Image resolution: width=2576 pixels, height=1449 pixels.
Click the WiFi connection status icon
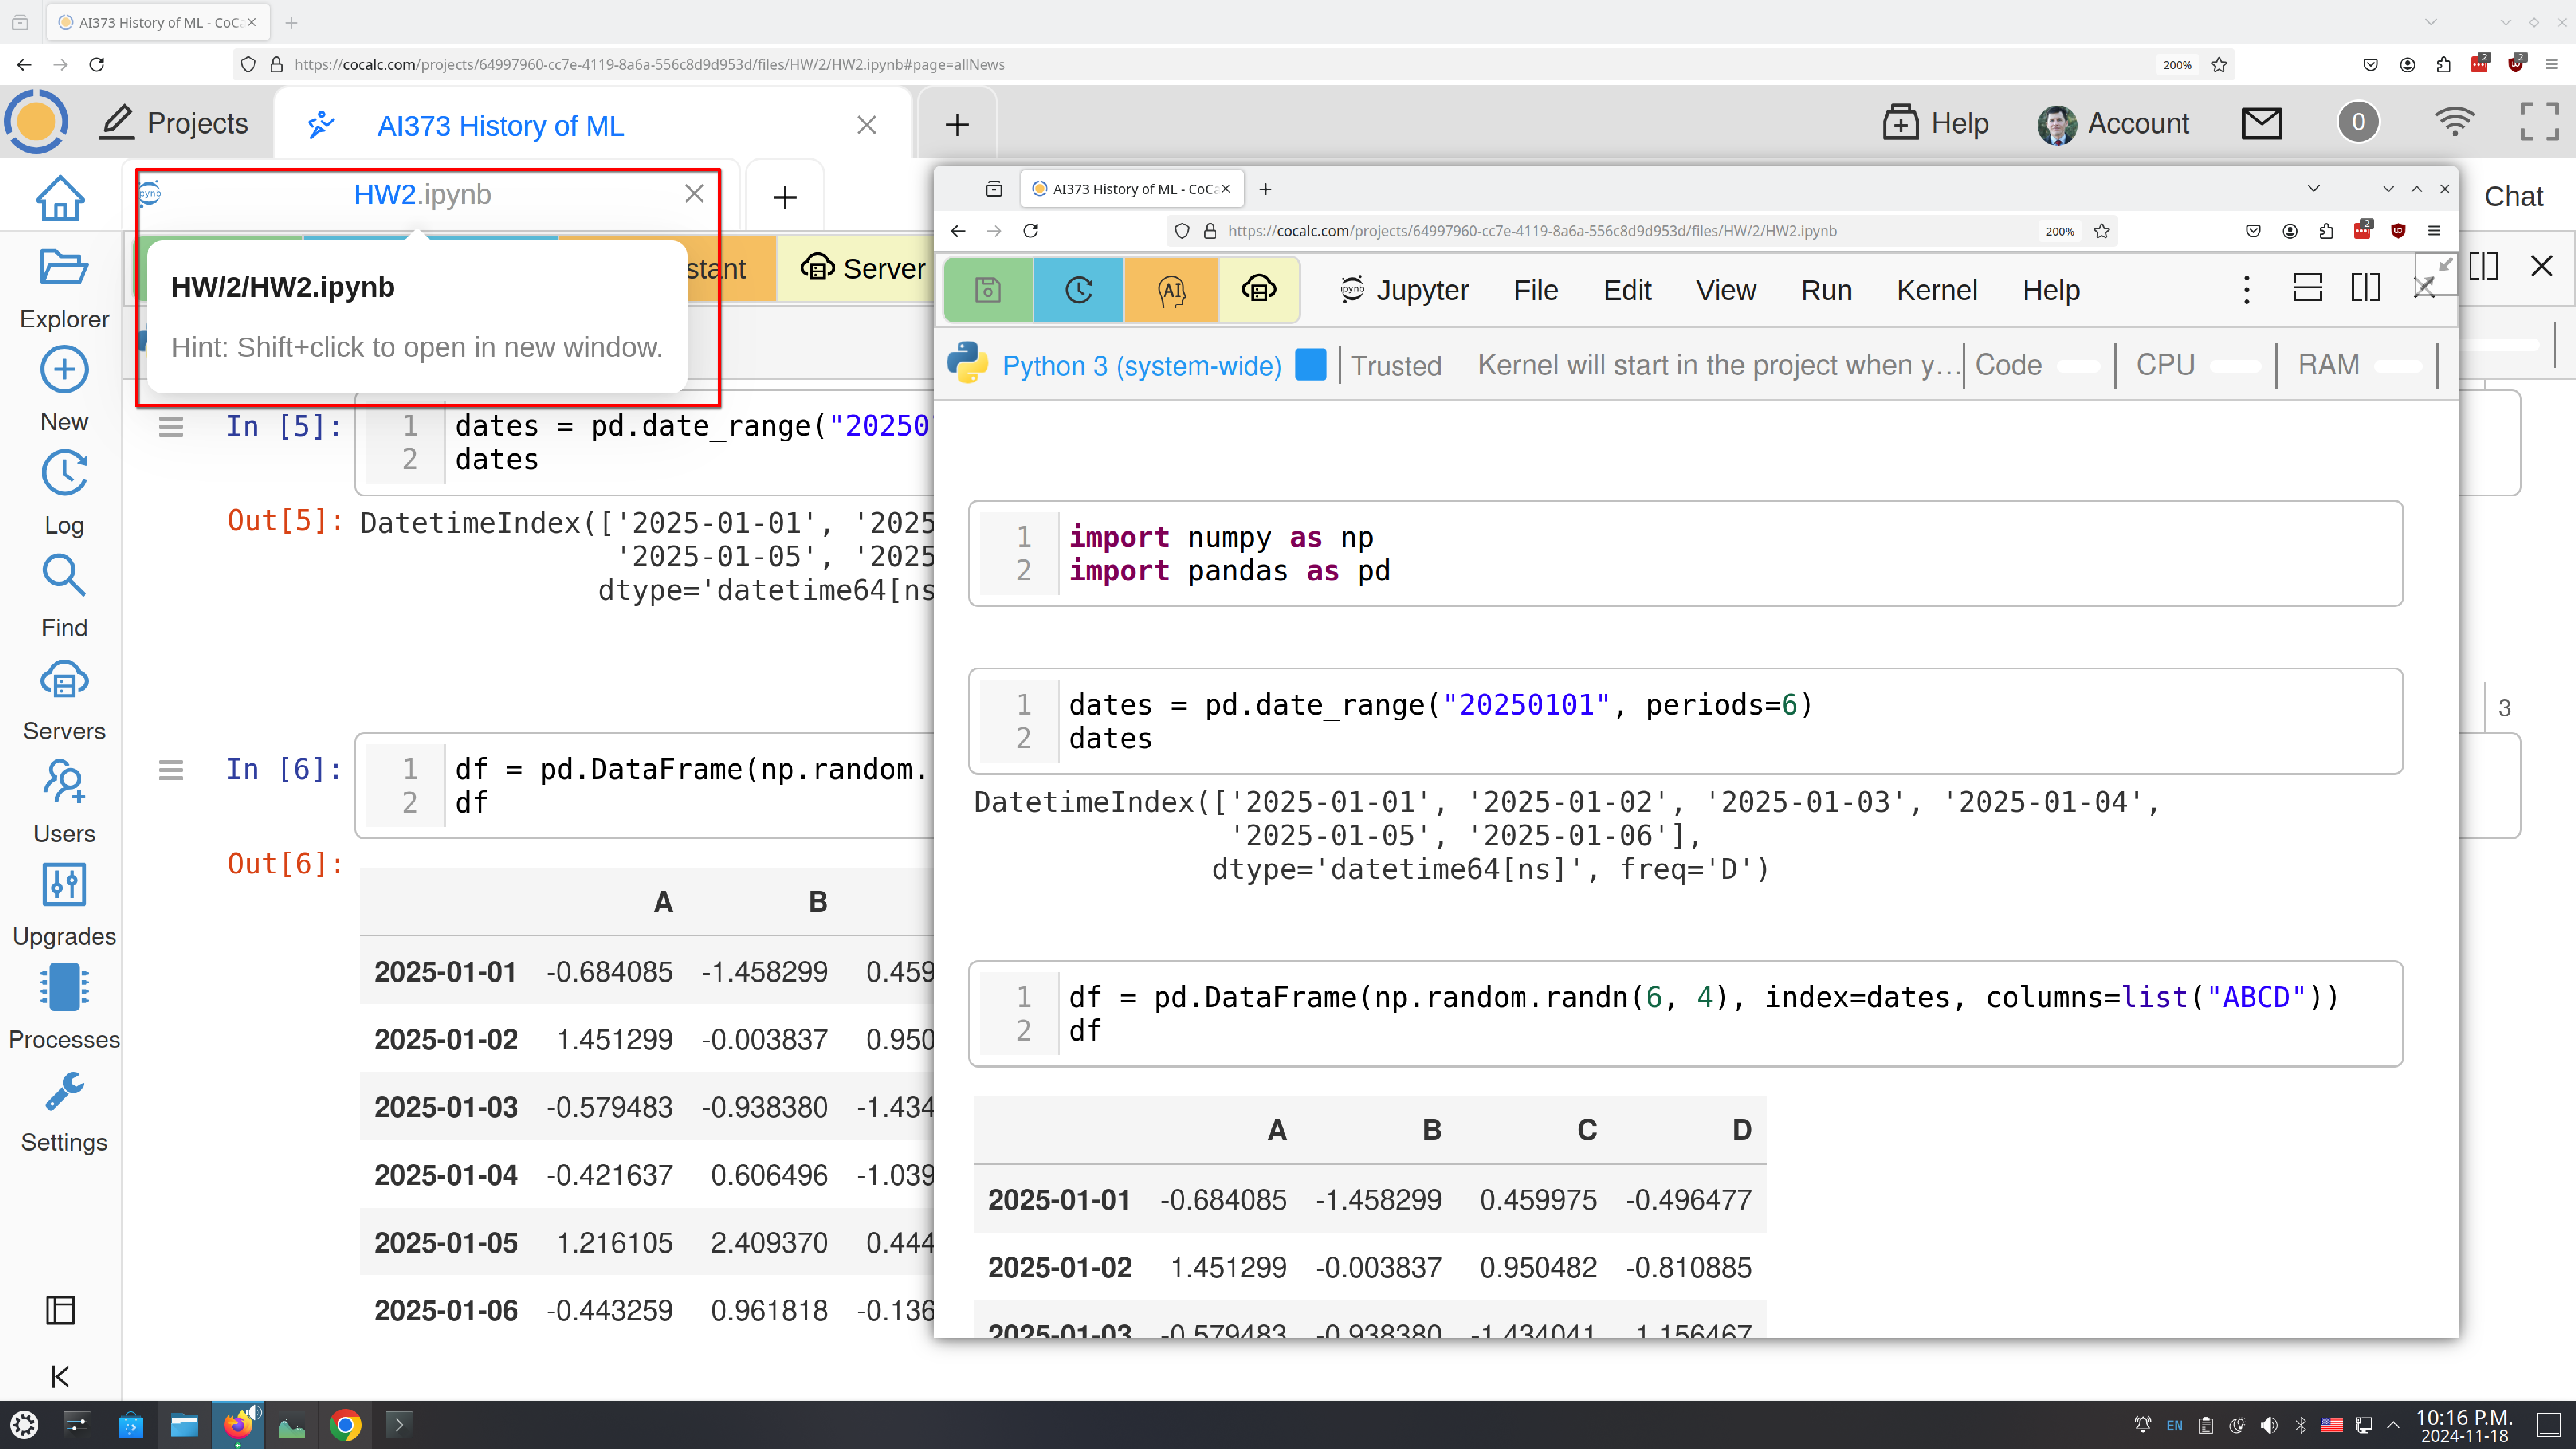click(2455, 123)
